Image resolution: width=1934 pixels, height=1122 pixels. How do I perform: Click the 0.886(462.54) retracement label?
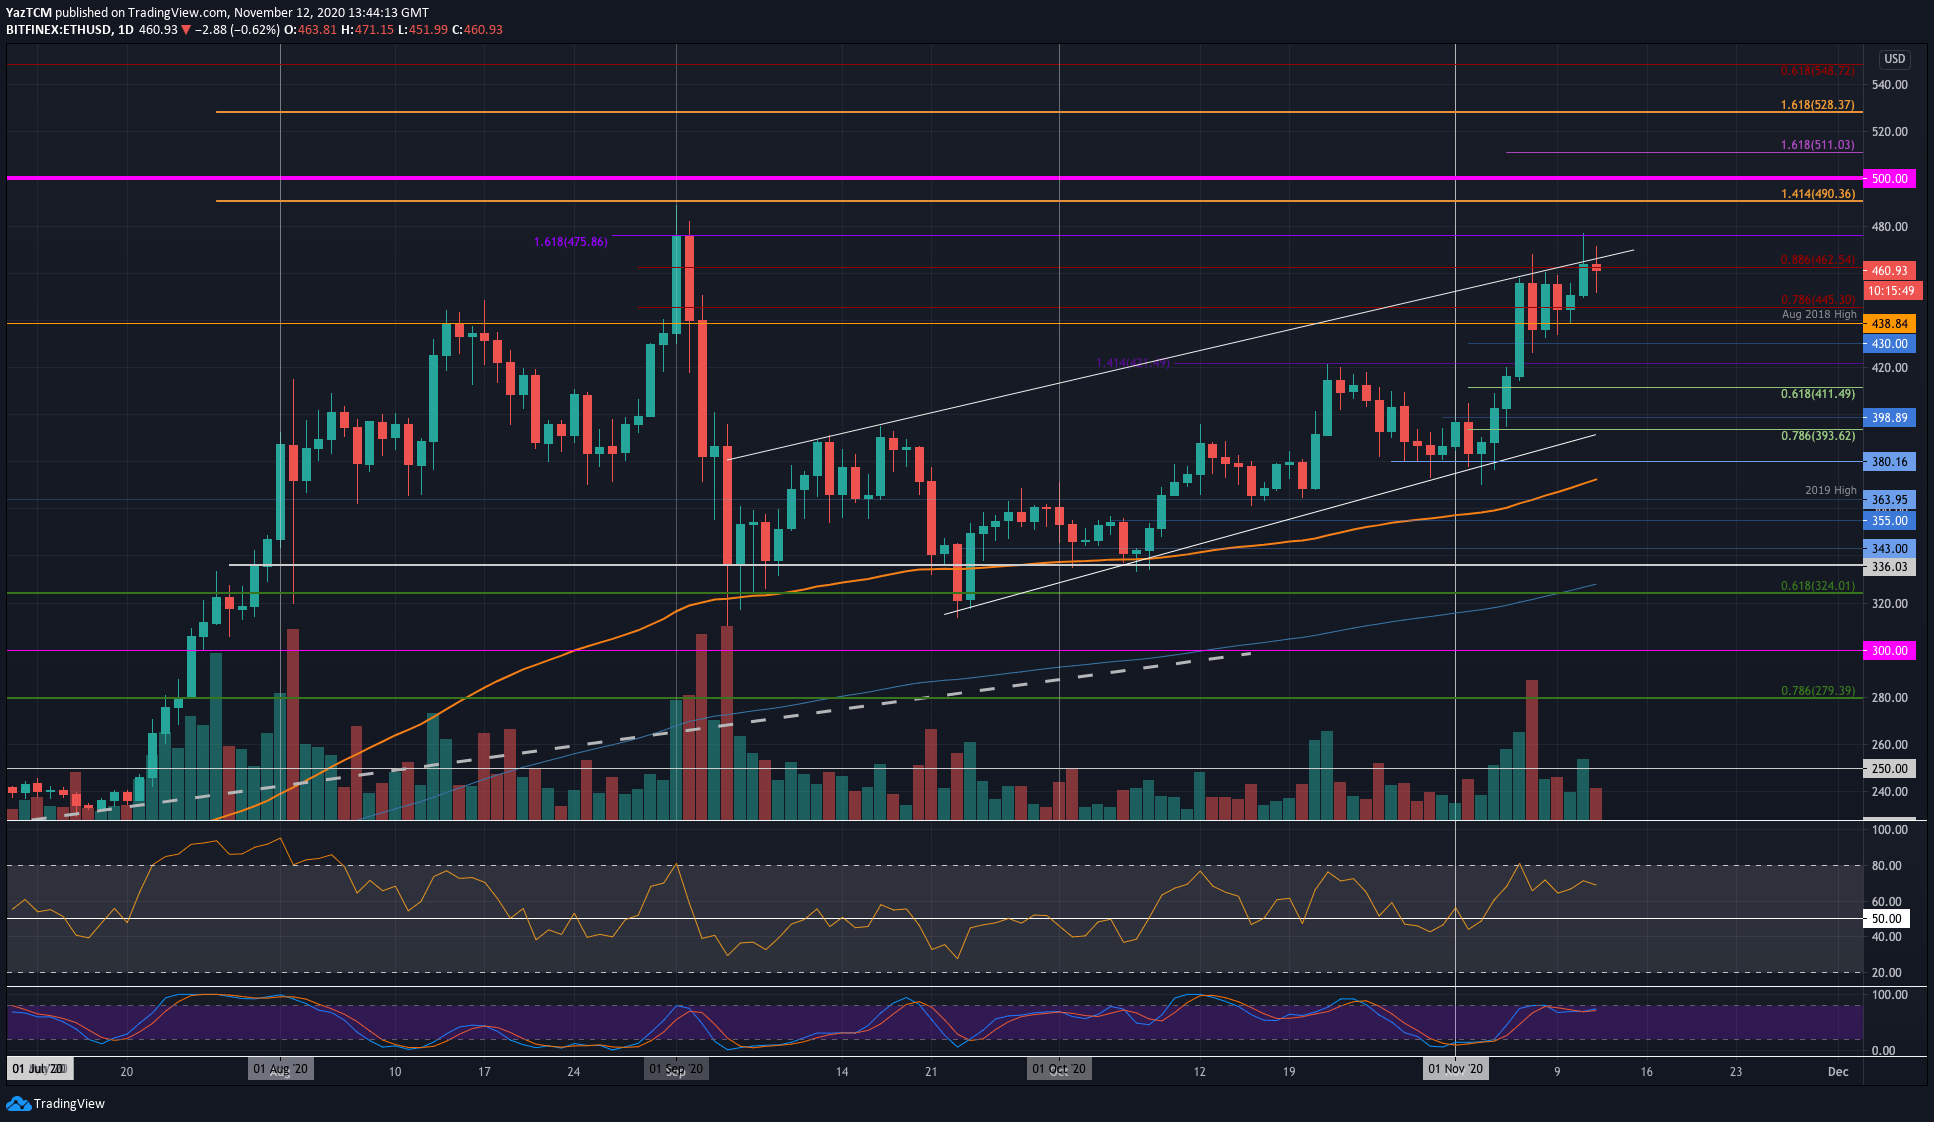coord(1817,260)
